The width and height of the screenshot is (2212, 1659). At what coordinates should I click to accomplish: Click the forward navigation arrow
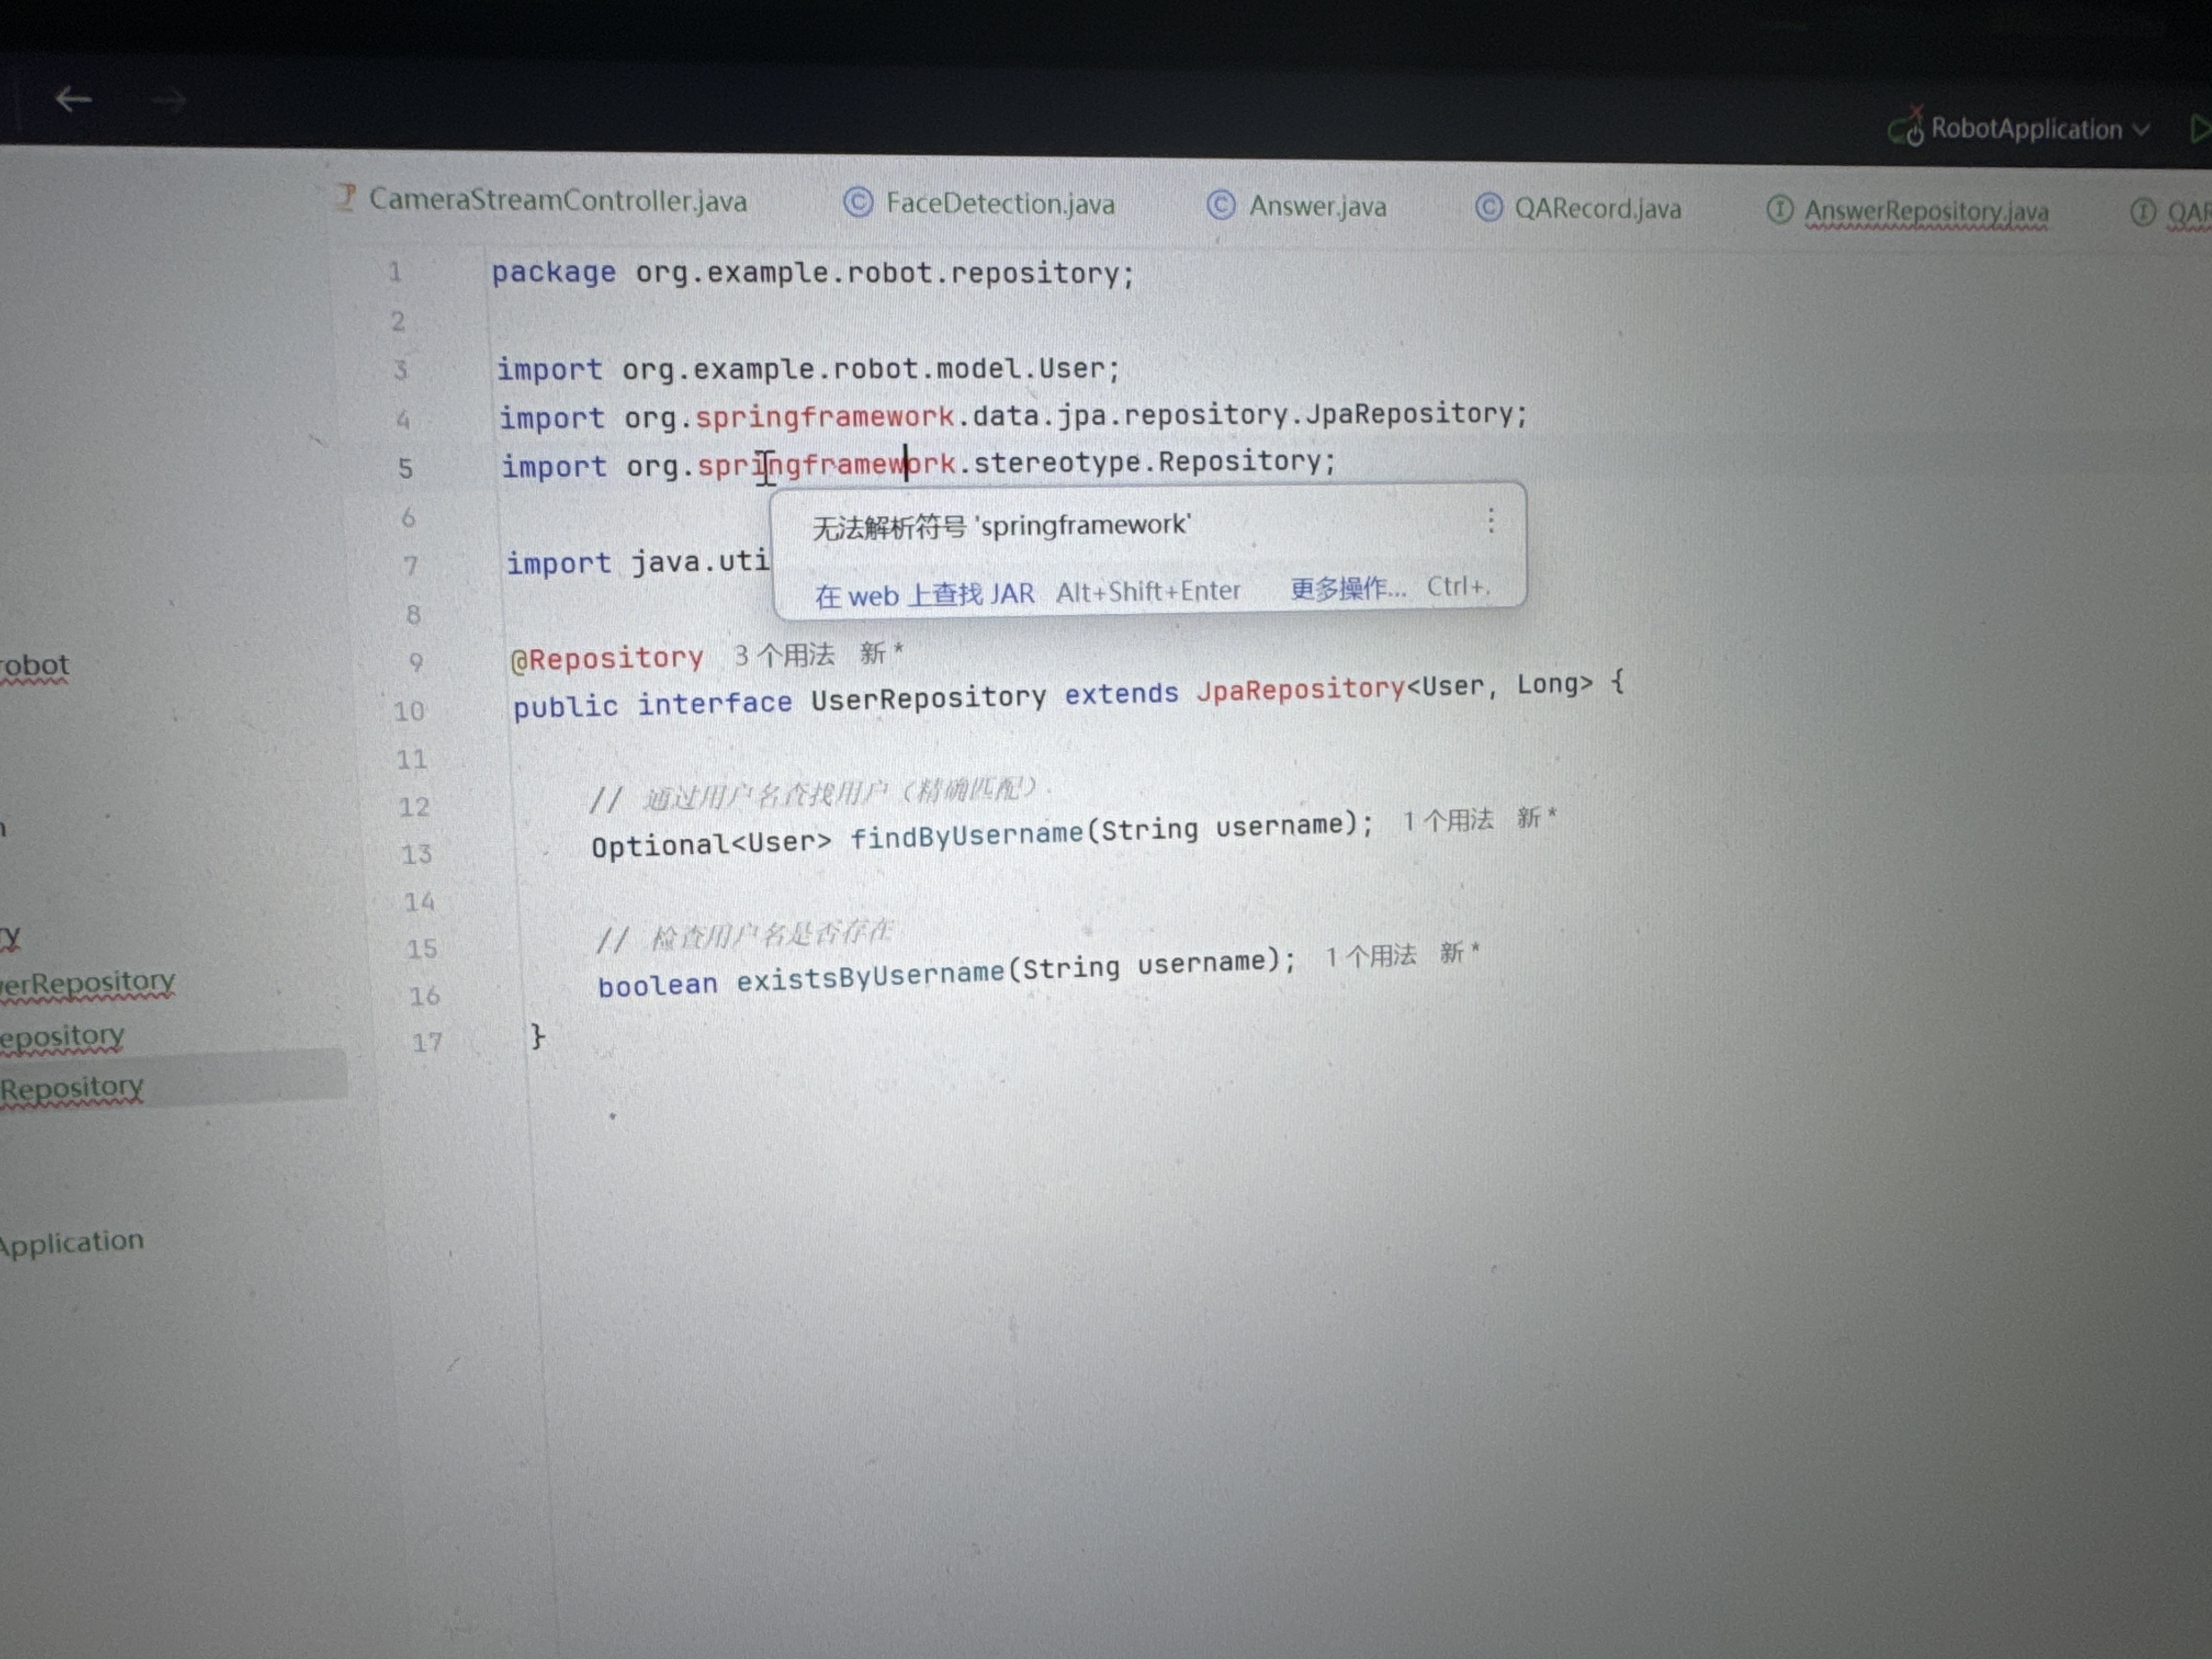point(168,99)
